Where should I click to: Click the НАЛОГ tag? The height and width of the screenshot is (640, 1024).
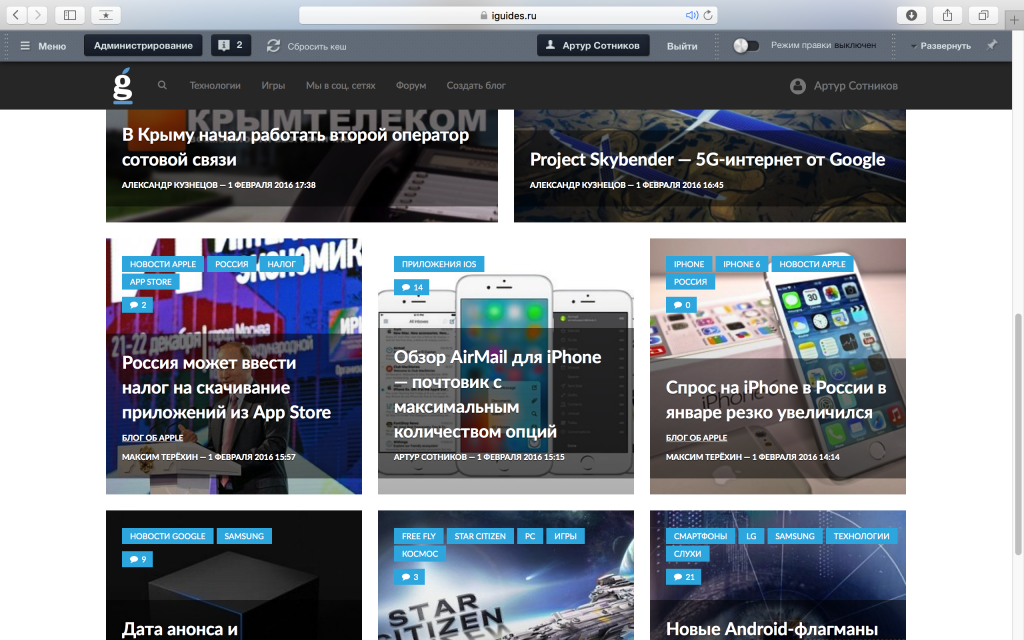click(281, 264)
